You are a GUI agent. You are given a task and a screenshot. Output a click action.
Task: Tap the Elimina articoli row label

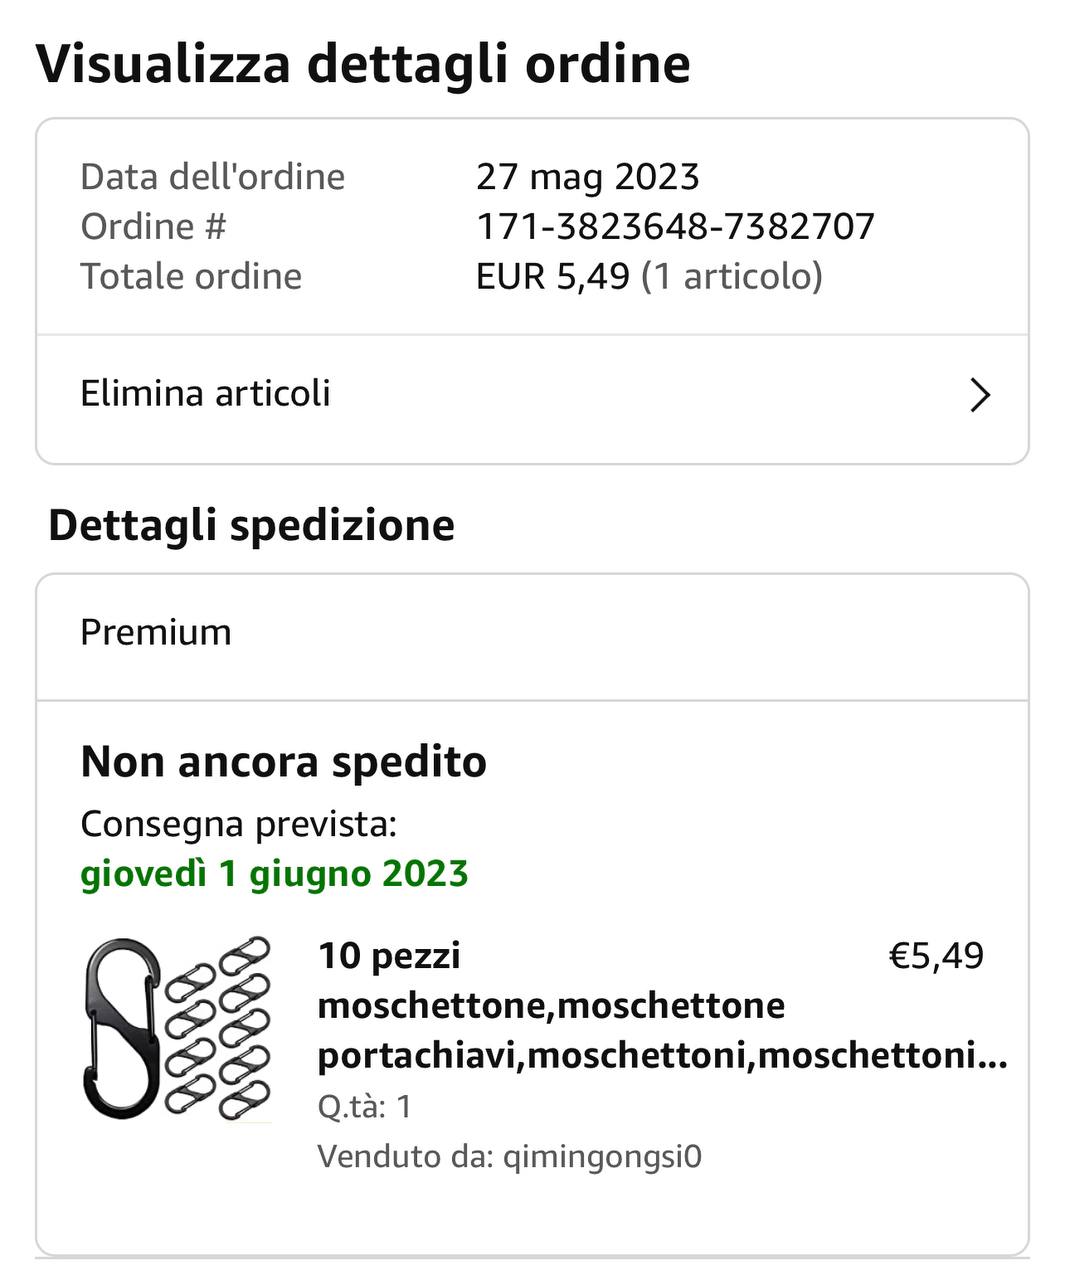tap(205, 394)
